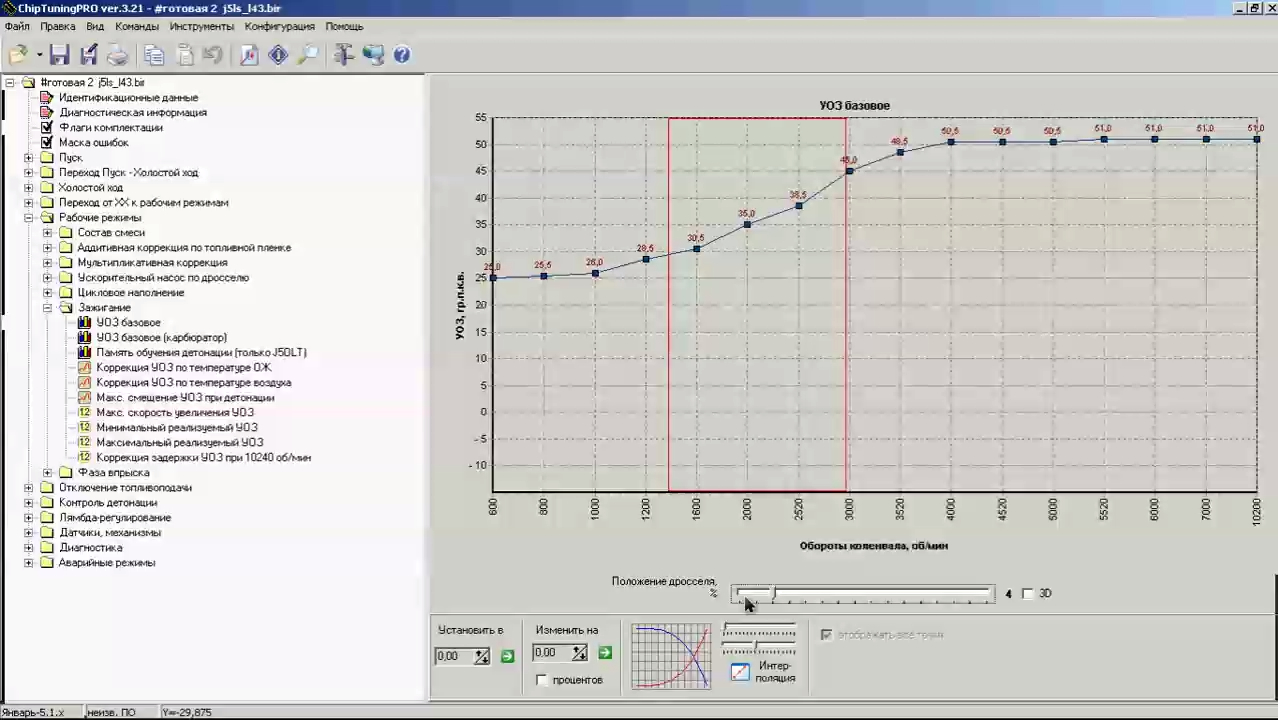Open a firmware file via toolbar icon
The height and width of the screenshot is (720, 1278).
tap(18, 55)
